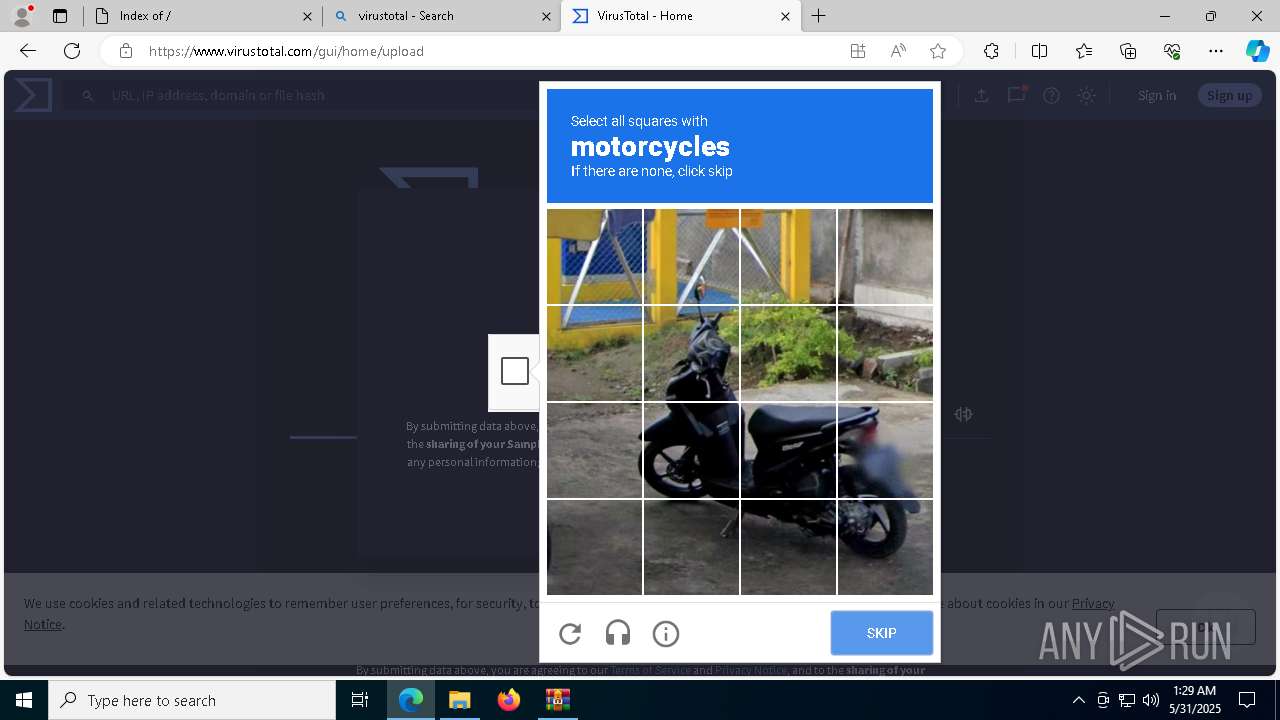Open Browser essentials icon
Viewport: 1280px width, 720px height.
pos(1172,51)
